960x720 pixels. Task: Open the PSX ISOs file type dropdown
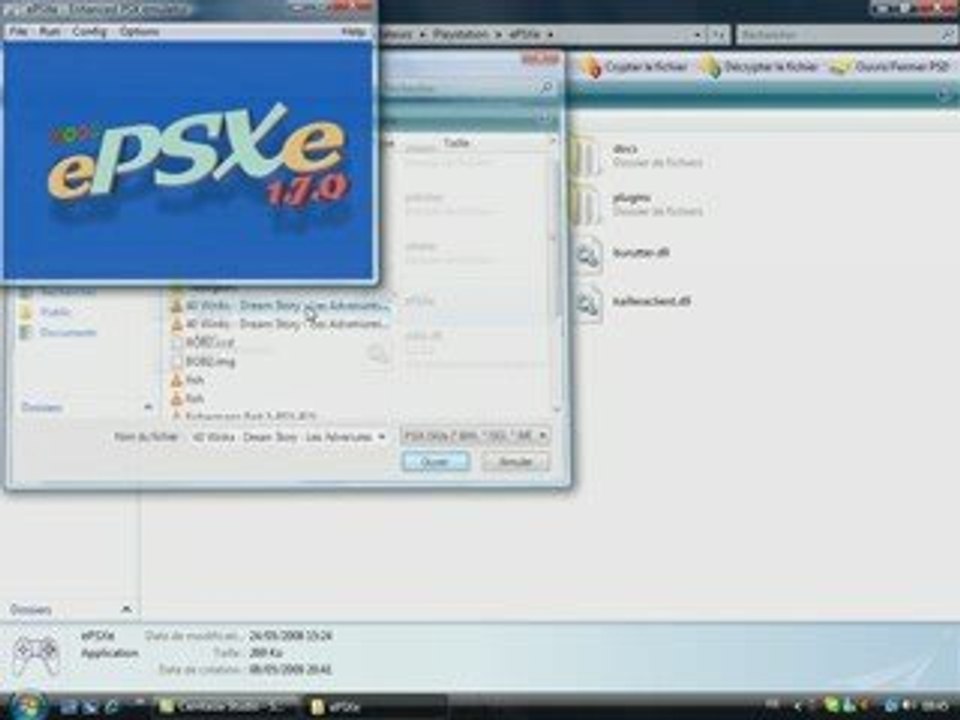pos(475,435)
